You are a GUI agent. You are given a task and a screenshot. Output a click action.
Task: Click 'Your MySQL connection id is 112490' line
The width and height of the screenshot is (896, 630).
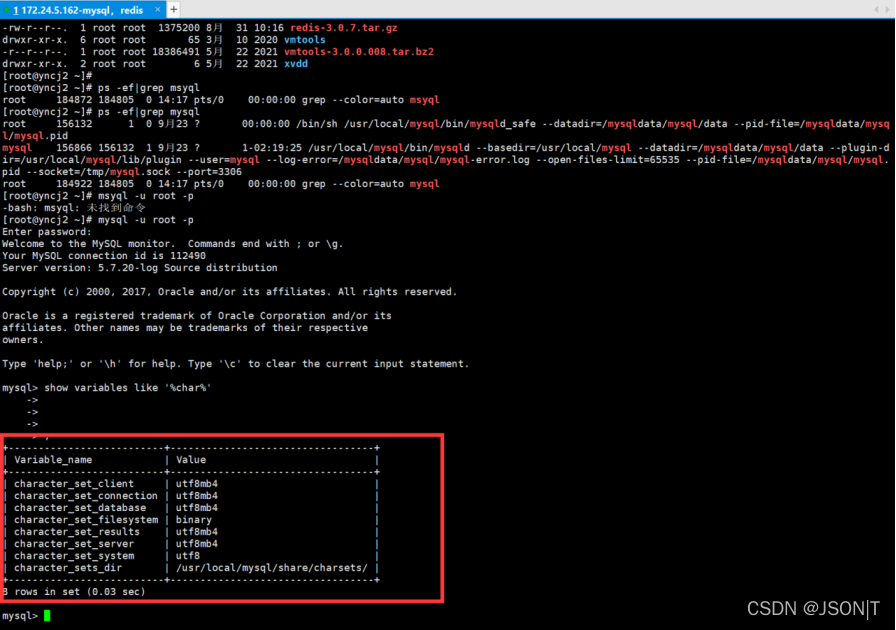point(104,256)
